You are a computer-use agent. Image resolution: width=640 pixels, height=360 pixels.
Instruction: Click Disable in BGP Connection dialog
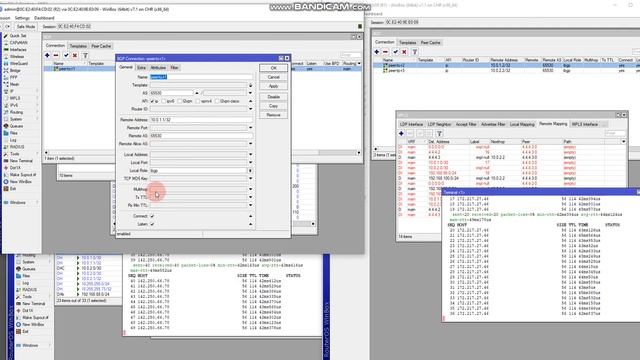point(273,97)
